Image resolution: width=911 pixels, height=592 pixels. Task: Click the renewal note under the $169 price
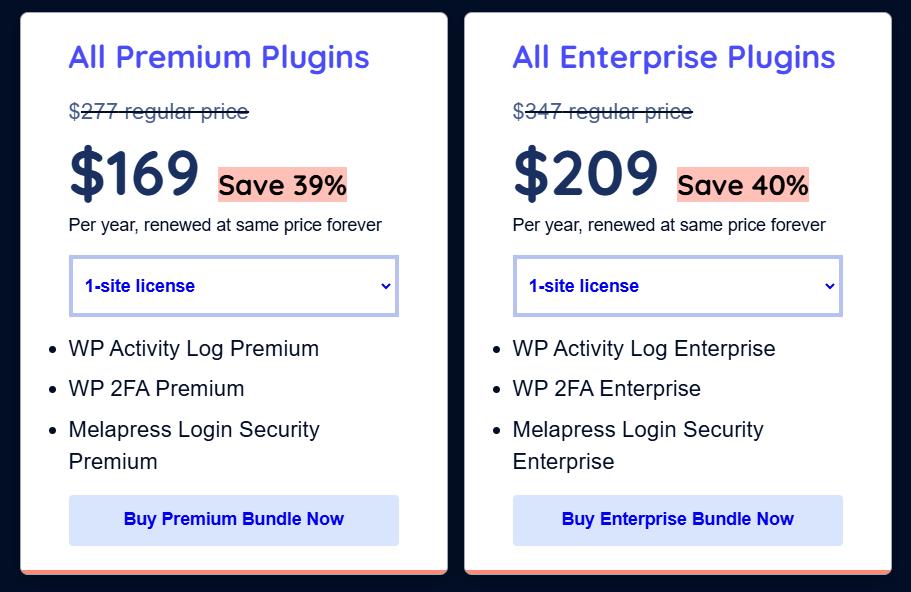225,225
